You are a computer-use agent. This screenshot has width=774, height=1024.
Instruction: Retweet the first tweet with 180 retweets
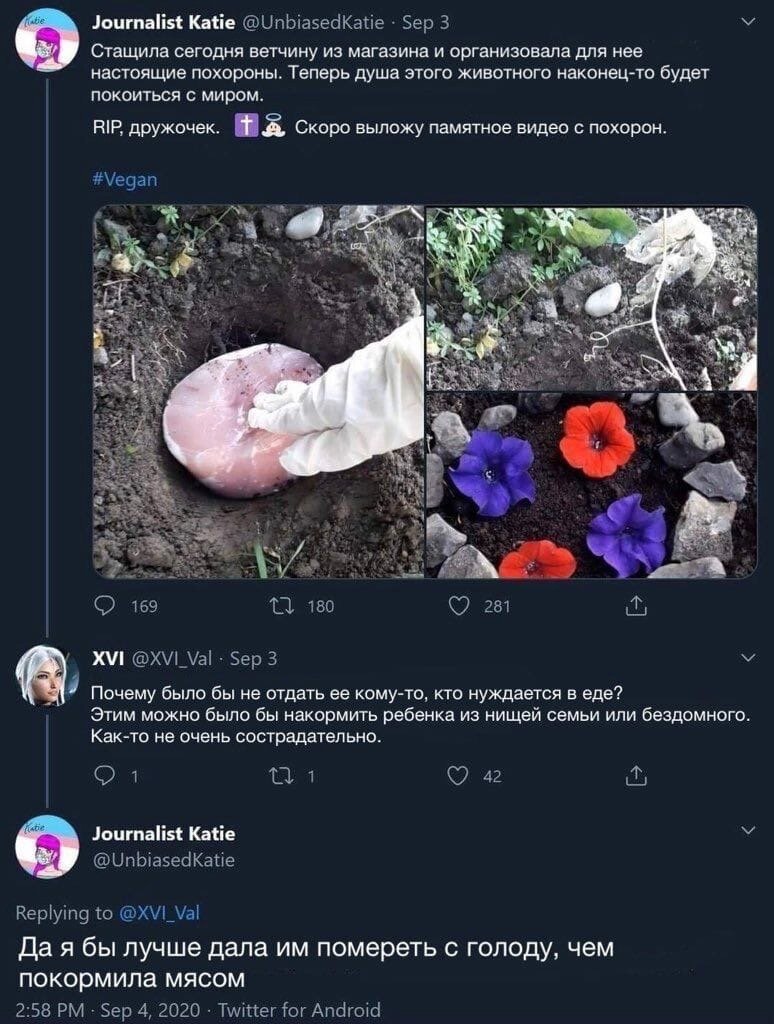[x=280, y=606]
